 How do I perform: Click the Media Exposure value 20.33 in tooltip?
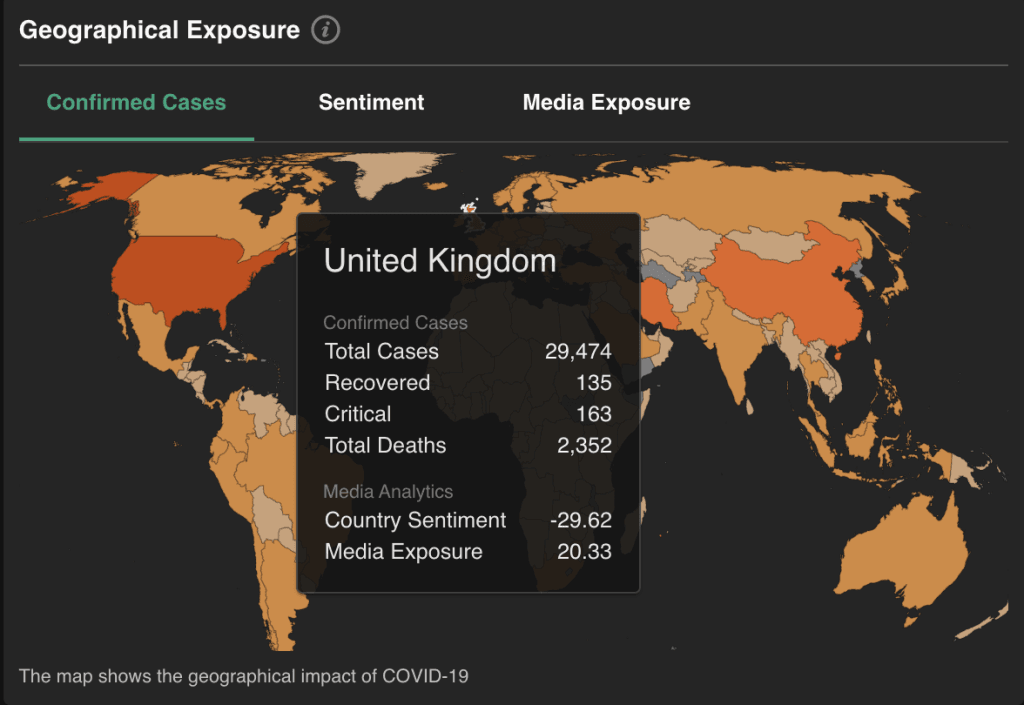(x=584, y=552)
